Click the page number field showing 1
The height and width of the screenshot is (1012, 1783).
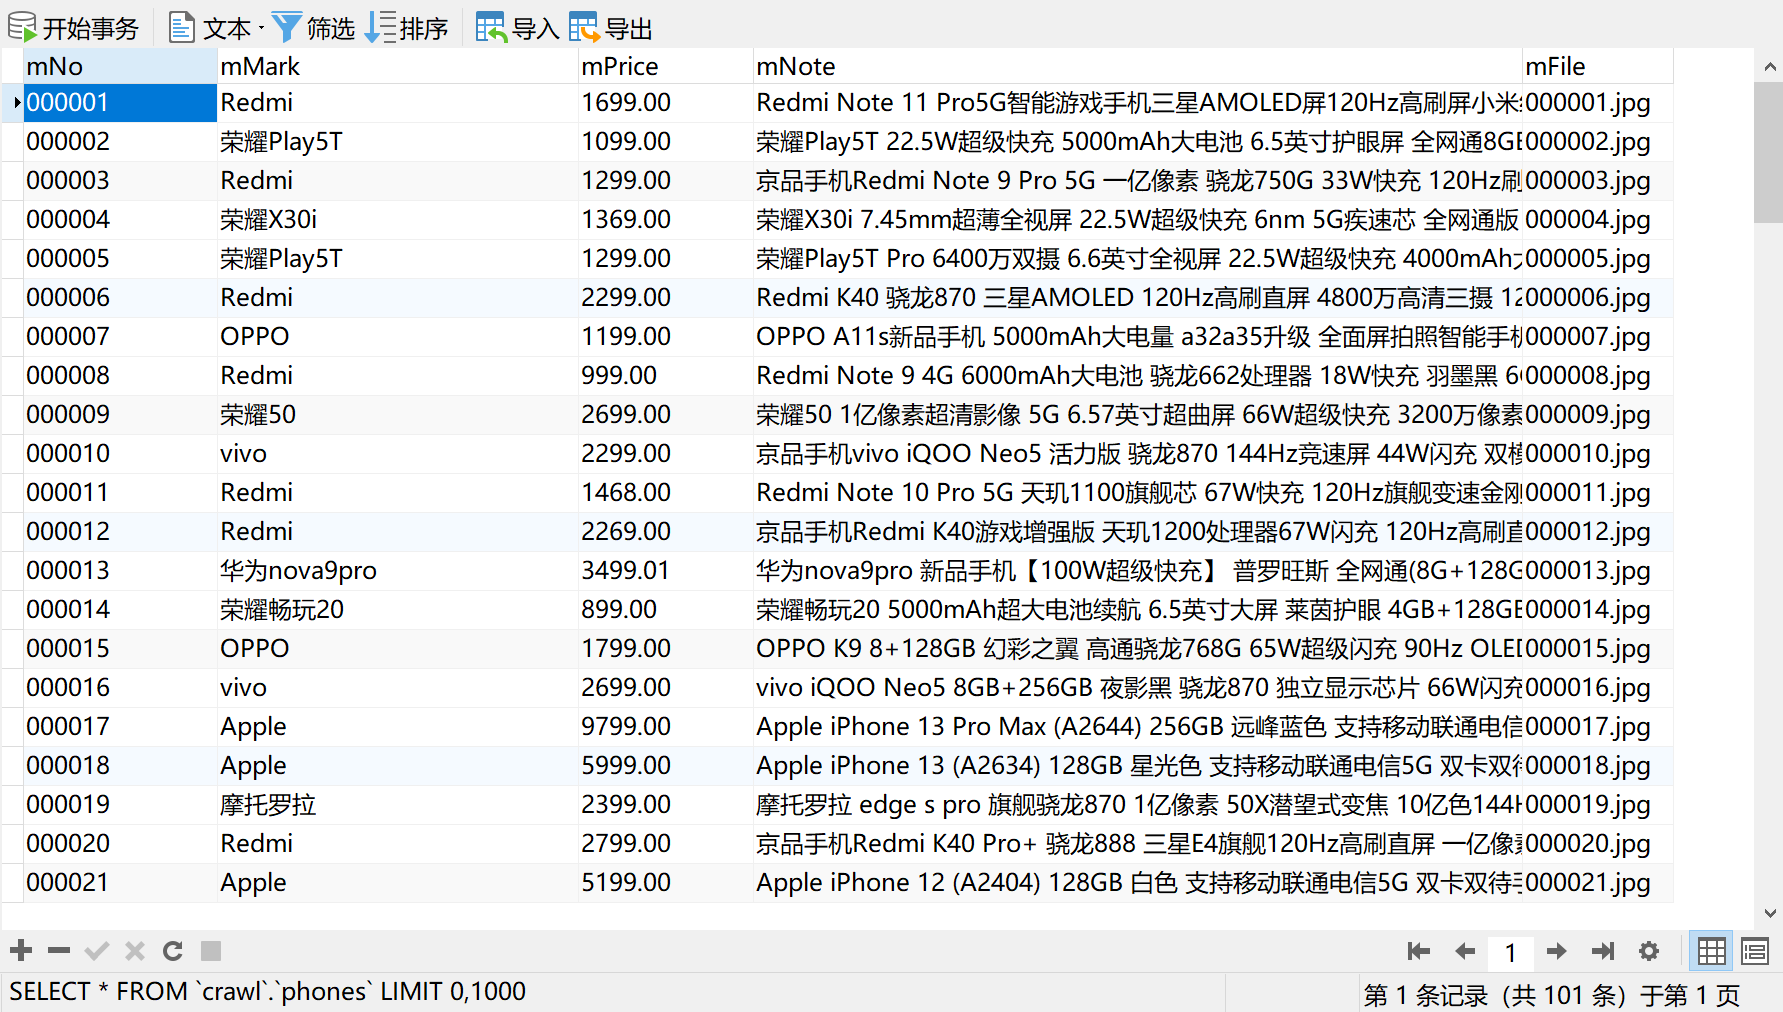(x=1510, y=952)
